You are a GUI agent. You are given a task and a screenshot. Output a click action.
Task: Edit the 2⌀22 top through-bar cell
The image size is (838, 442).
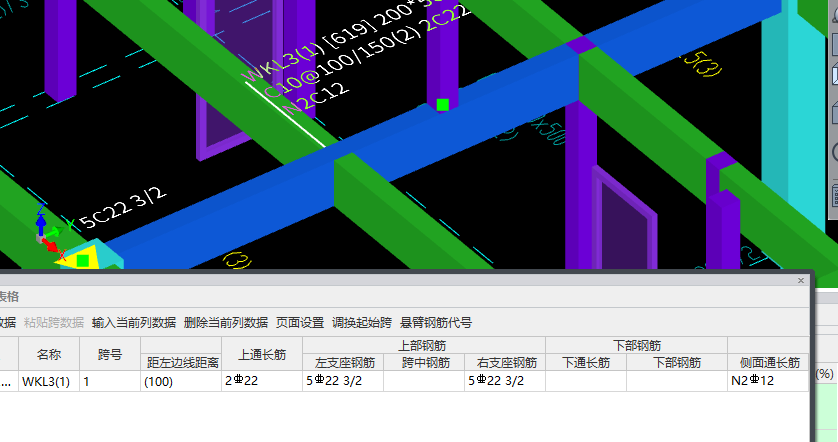(x=262, y=381)
